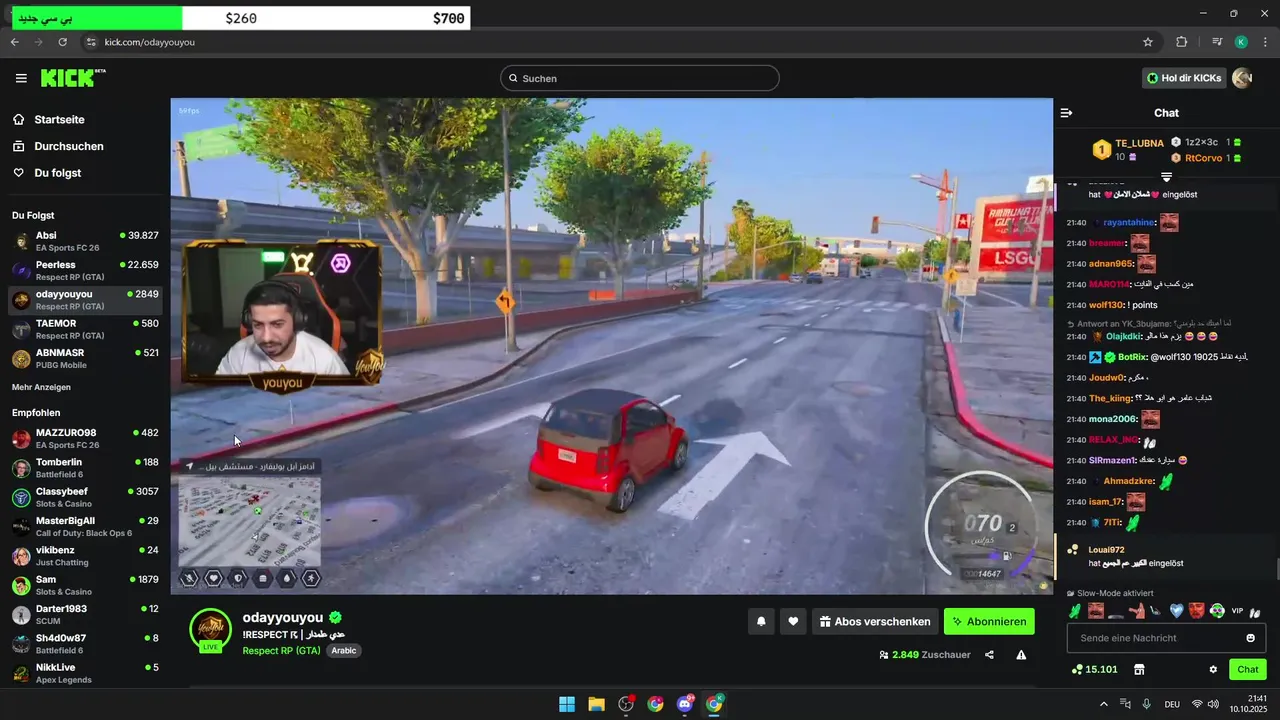Open Darter1983 SCUM channel
The image size is (1280, 720).
85,614
